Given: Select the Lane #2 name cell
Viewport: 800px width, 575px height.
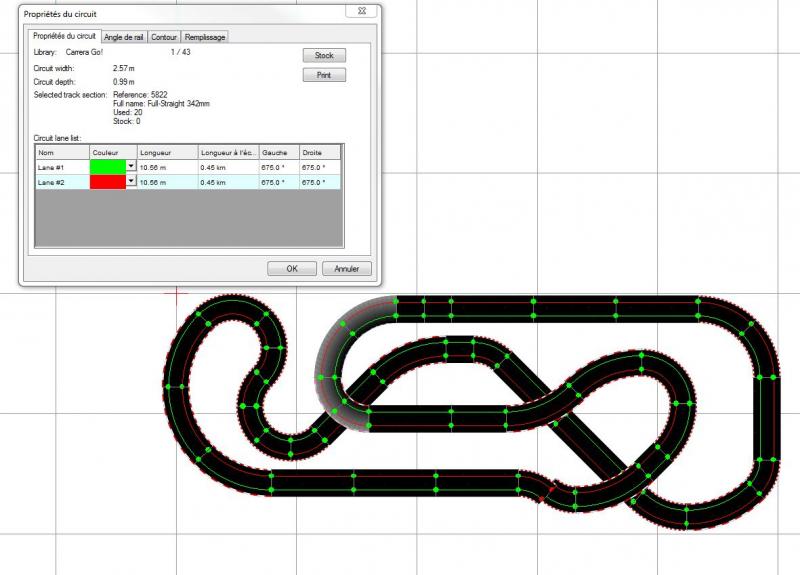Looking at the screenshot, I should (61, 182).
